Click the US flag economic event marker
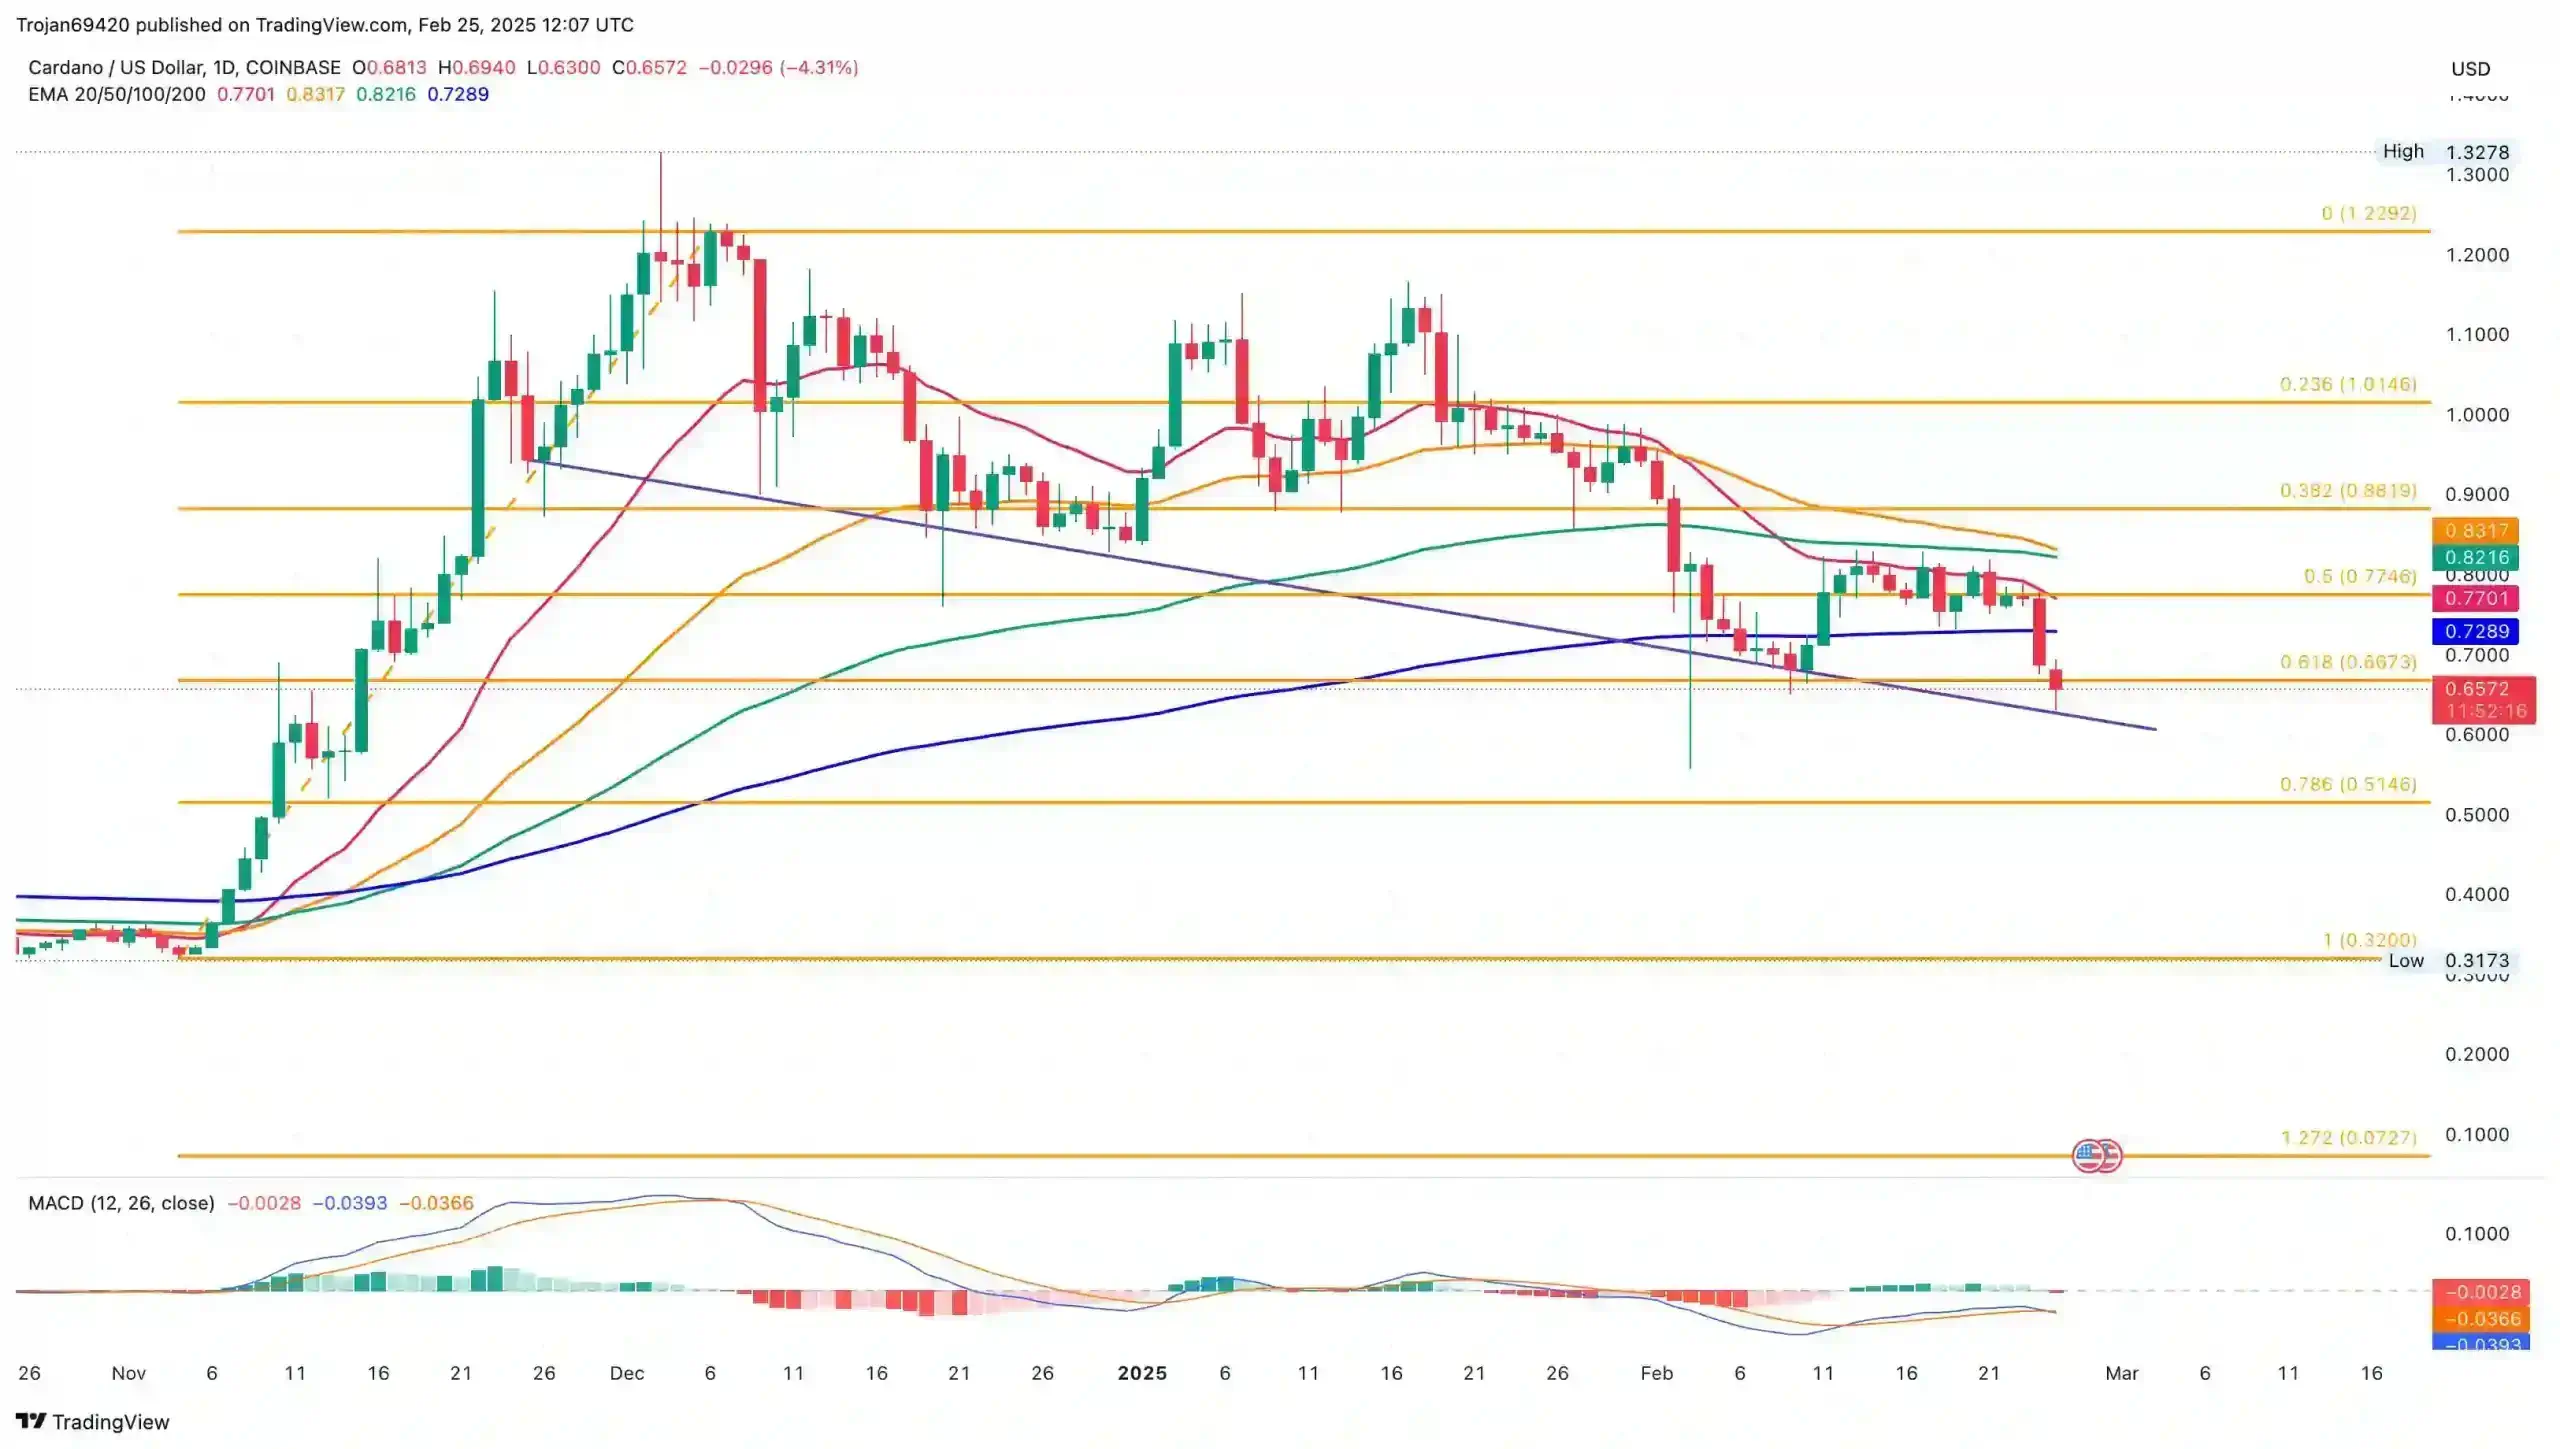 pyautogui.click(x=2096, y=1156)
